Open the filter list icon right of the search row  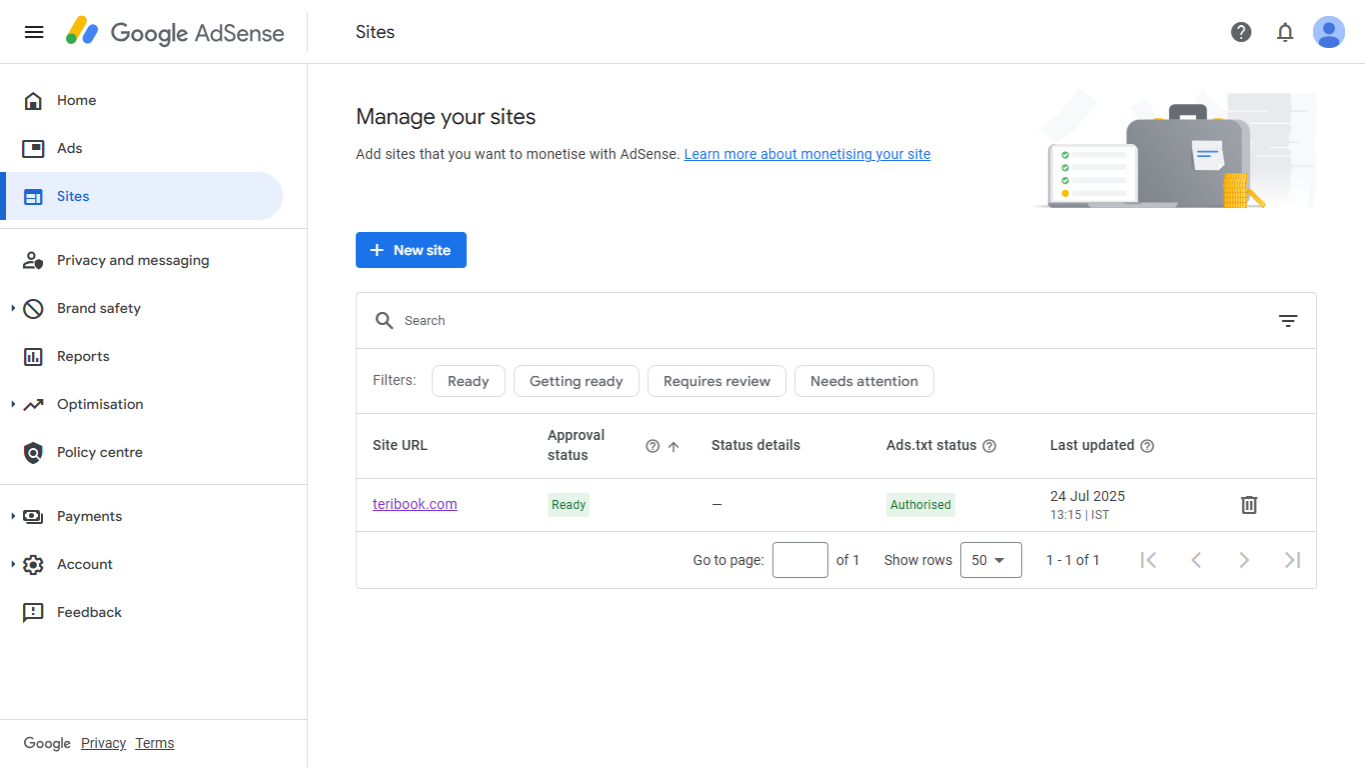[x=1288, y=320]
